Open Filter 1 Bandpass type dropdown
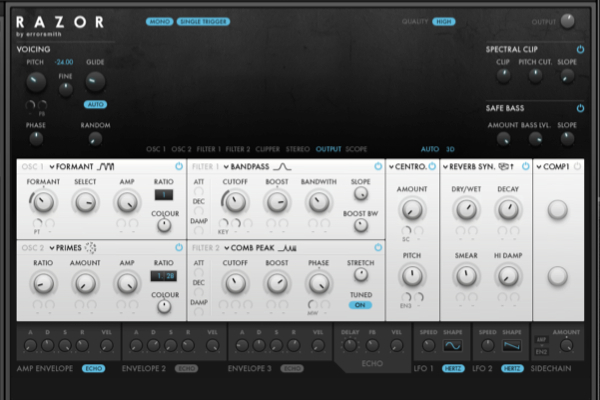The height and width of the screenshot is (400, 600). pos(246,167)
